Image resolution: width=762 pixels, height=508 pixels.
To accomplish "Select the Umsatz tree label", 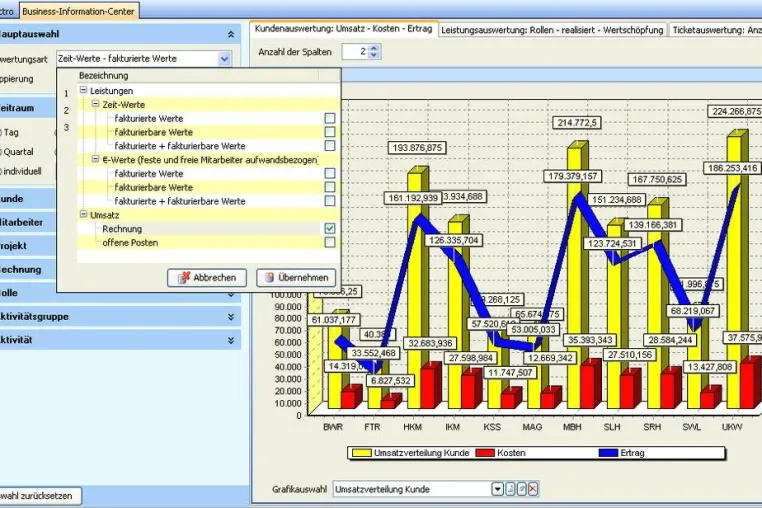I will click(x=104, y=215).
